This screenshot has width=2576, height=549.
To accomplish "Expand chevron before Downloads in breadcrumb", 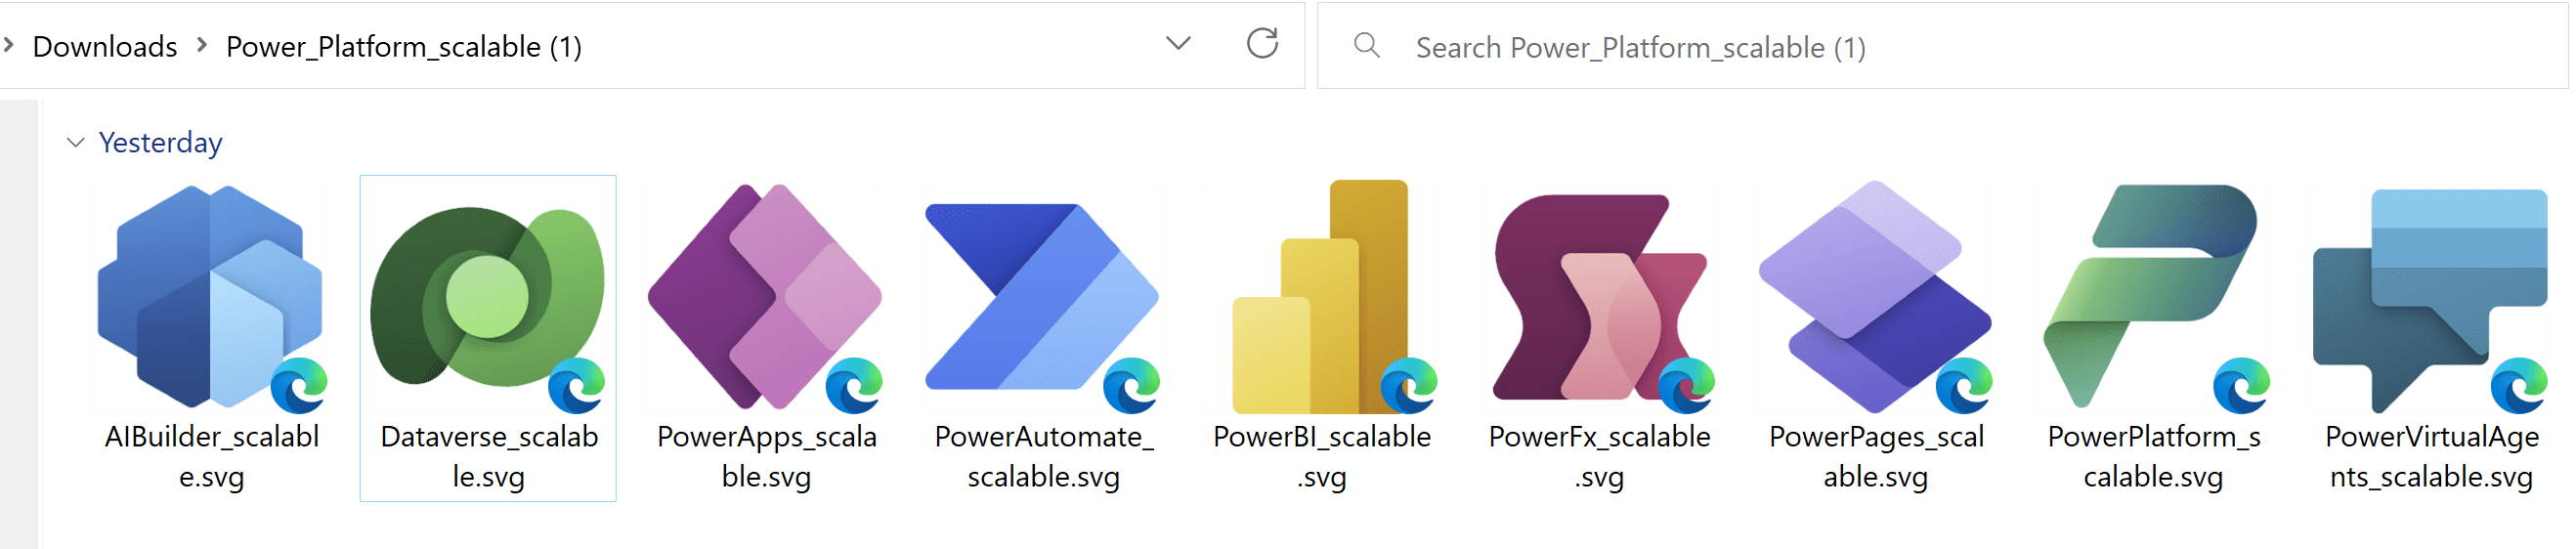I will (x=8, y=45).
